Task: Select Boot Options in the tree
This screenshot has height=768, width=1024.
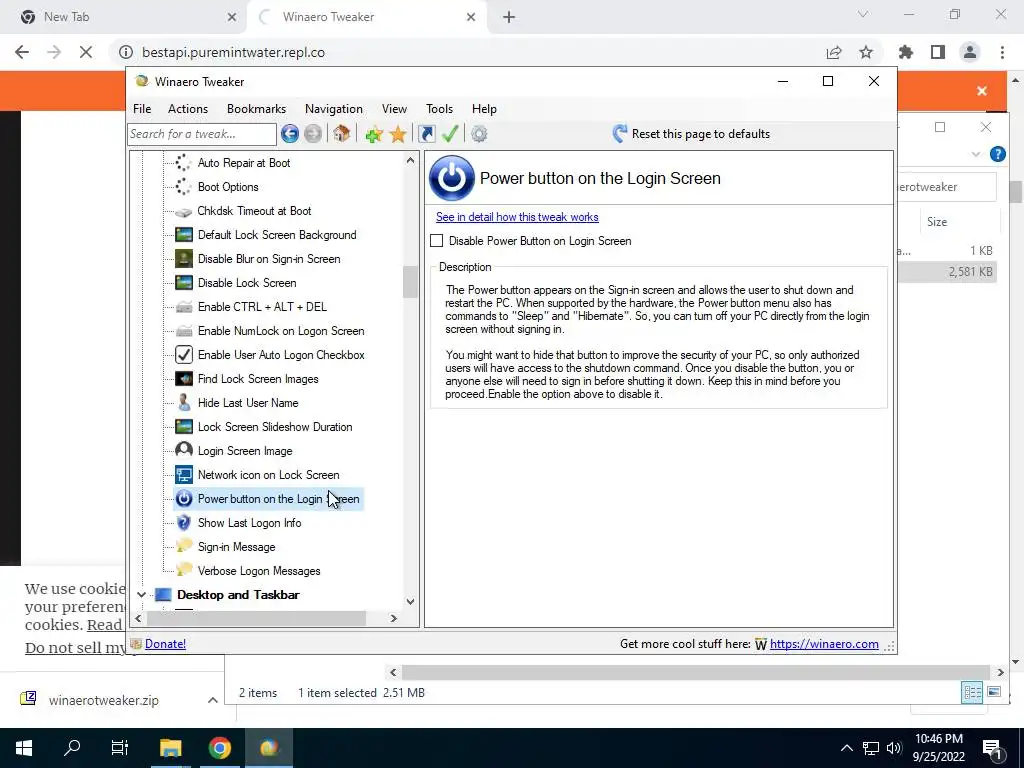Action: (x=228, y=187)
